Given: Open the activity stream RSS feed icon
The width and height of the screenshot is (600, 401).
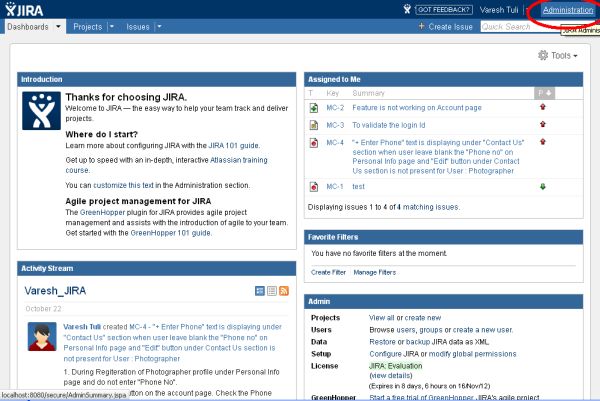Looking at the screenshot, I should tap(284, 291).
